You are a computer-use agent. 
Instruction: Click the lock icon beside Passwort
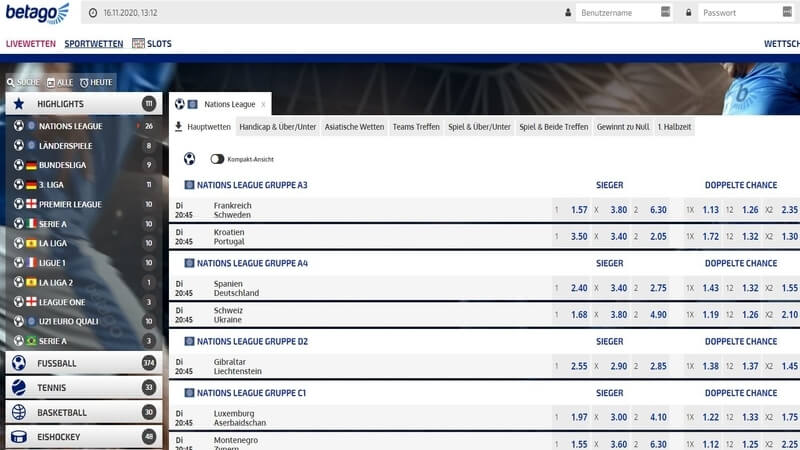coord(688,12)
